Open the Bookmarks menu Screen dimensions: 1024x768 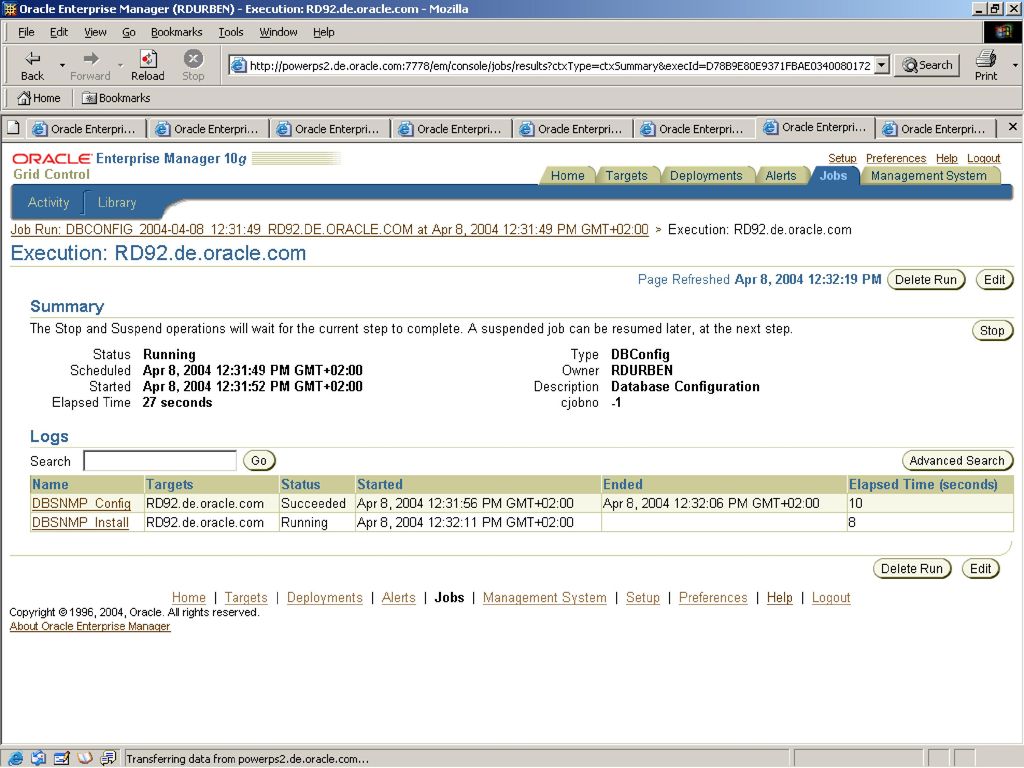coord(176,32)
